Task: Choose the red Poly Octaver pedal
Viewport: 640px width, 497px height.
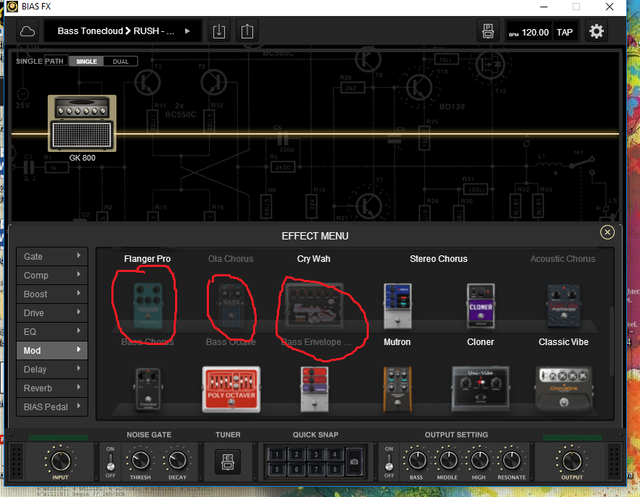Action: [x=231, y=389]
